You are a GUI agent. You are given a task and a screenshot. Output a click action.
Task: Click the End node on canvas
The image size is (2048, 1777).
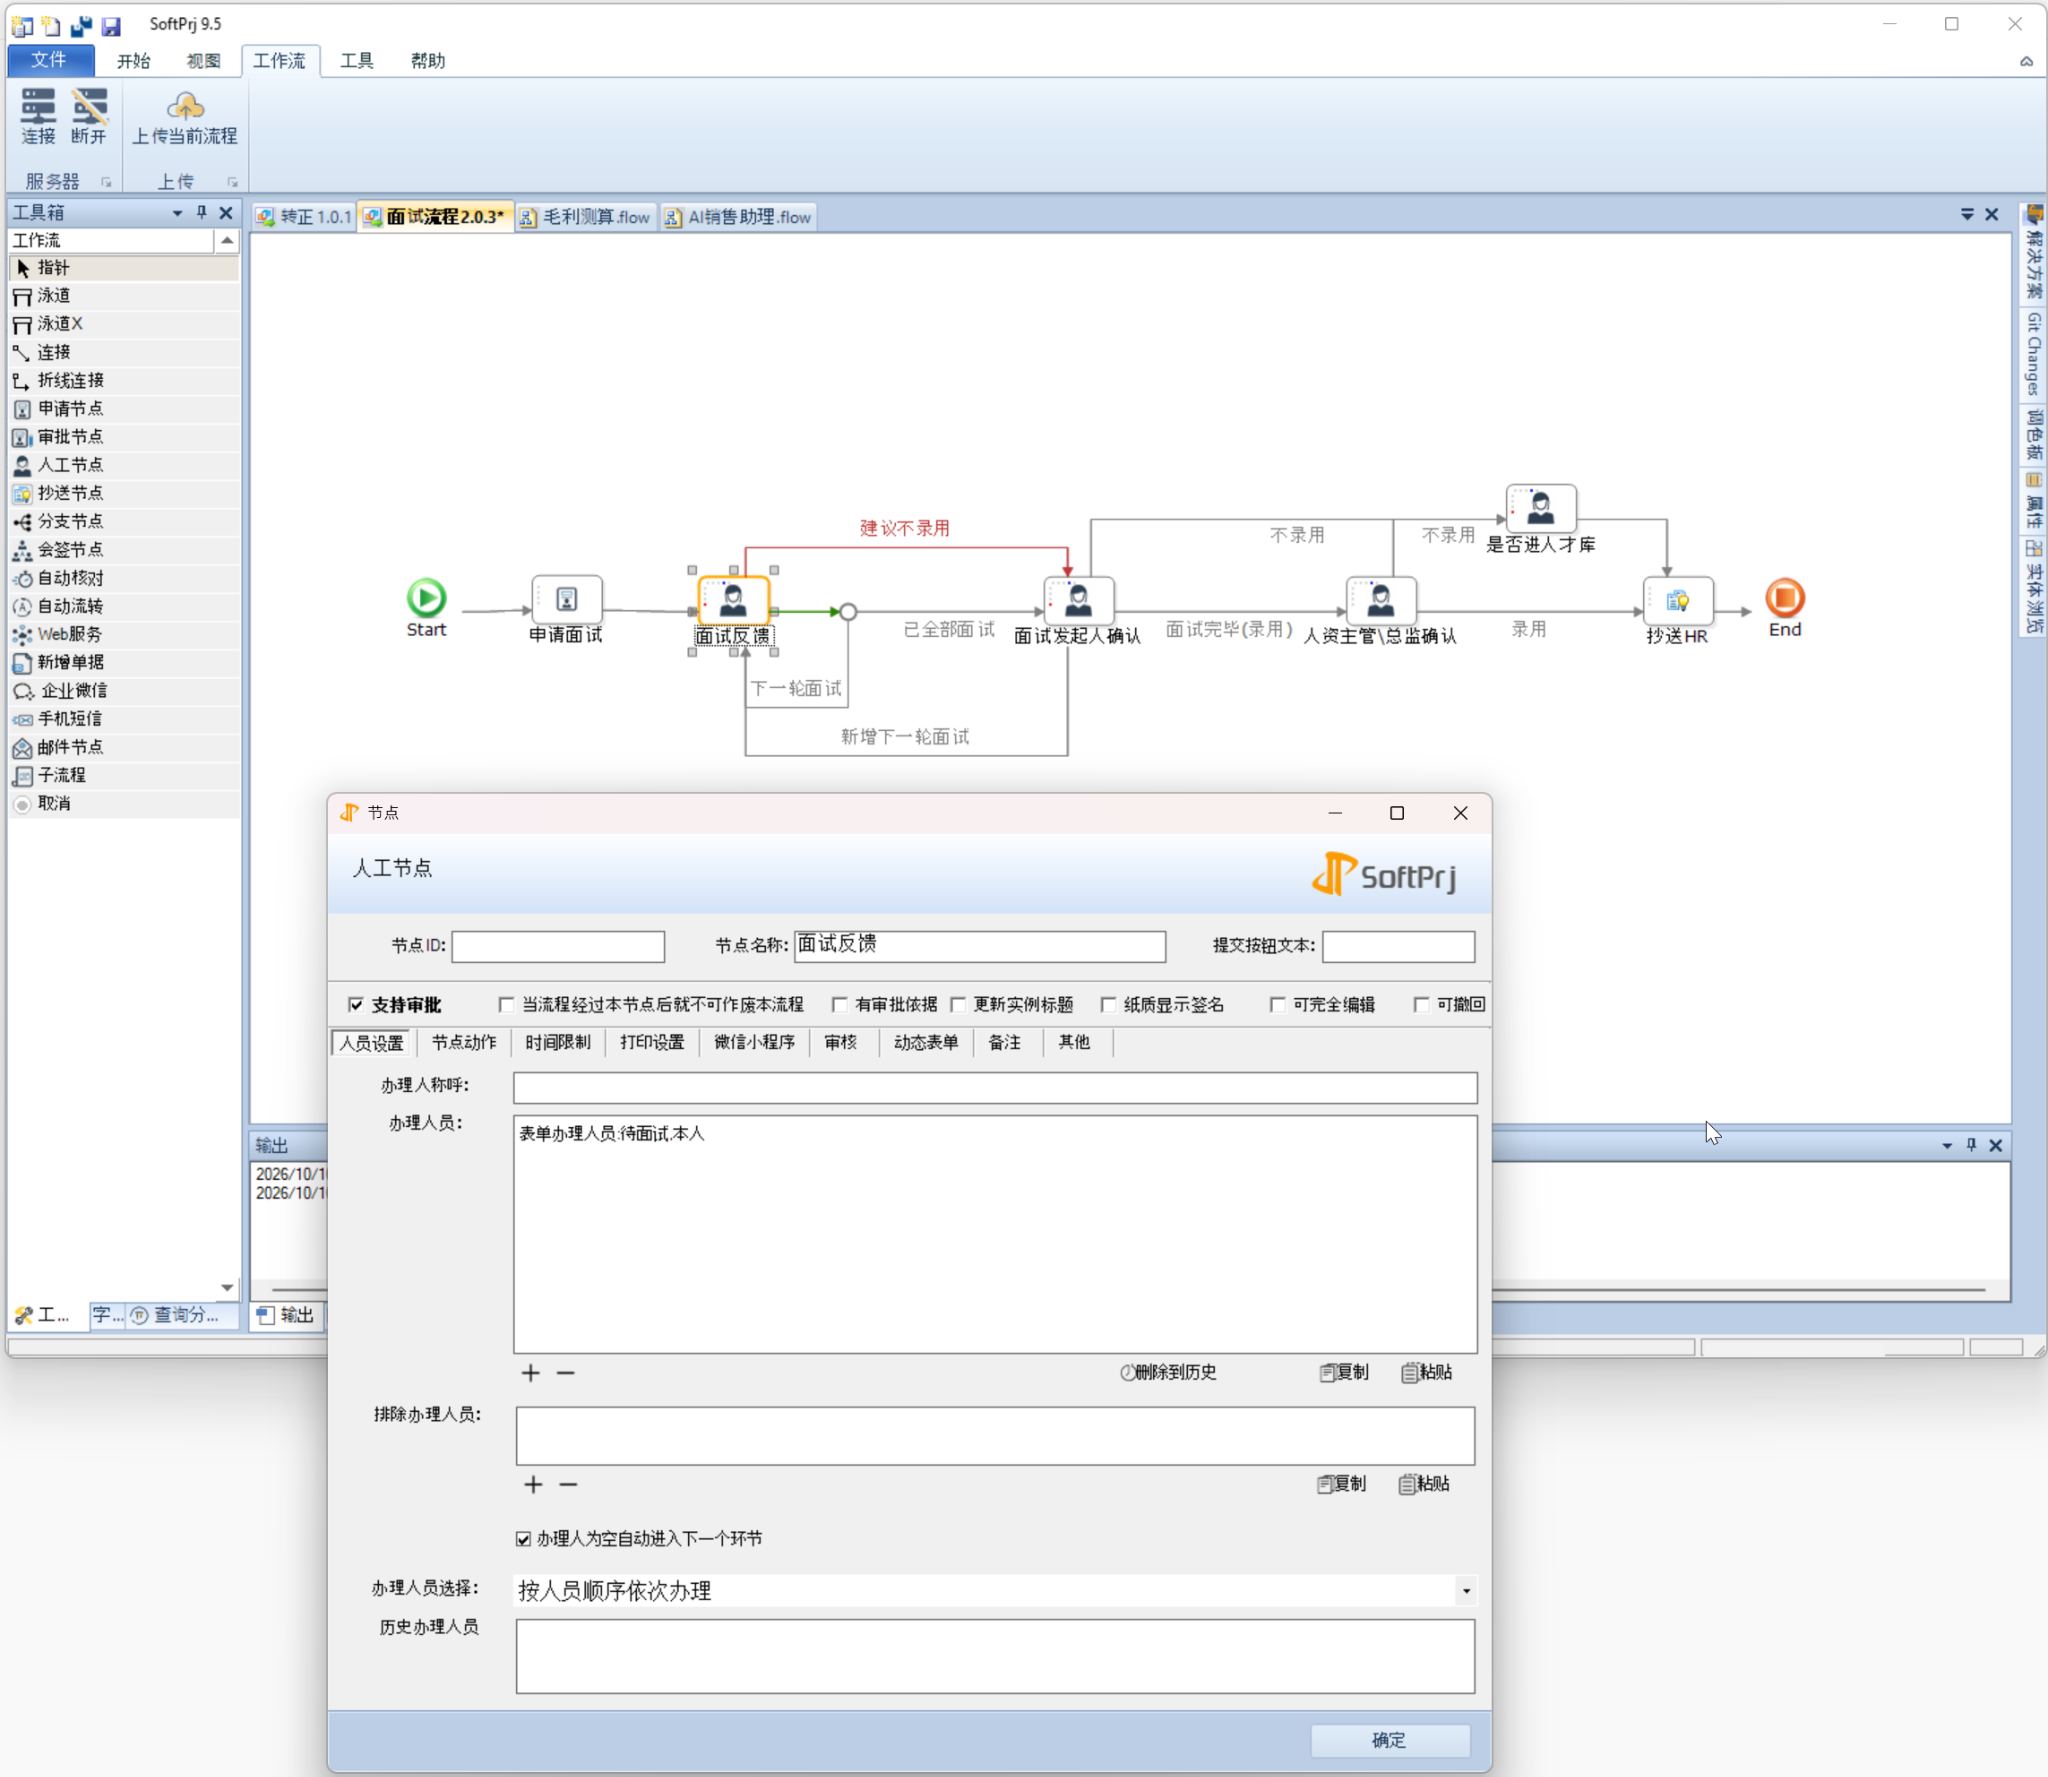pyautogui.click(x=1785, y=598)
